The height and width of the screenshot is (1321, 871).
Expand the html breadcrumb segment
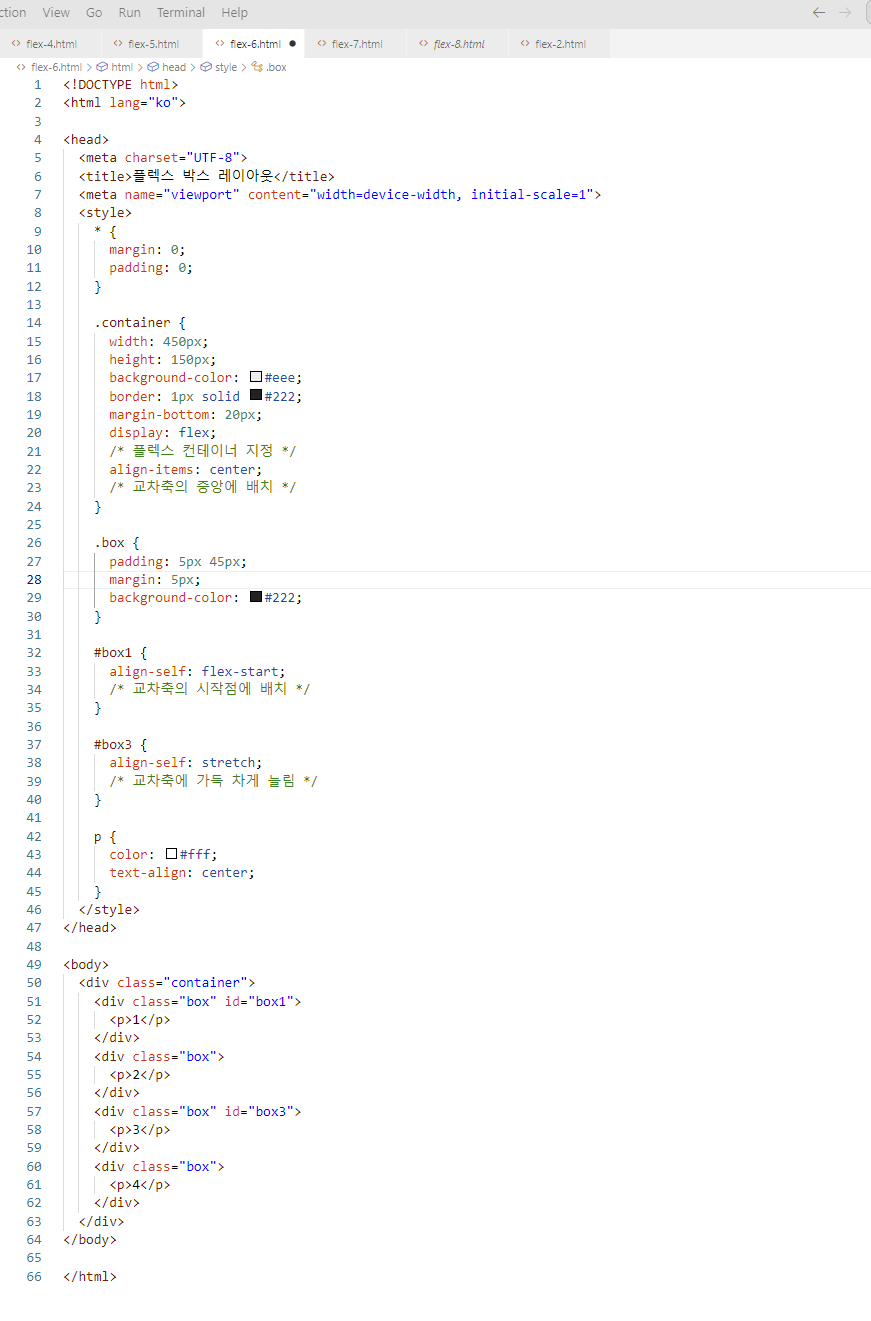point(121,67)
